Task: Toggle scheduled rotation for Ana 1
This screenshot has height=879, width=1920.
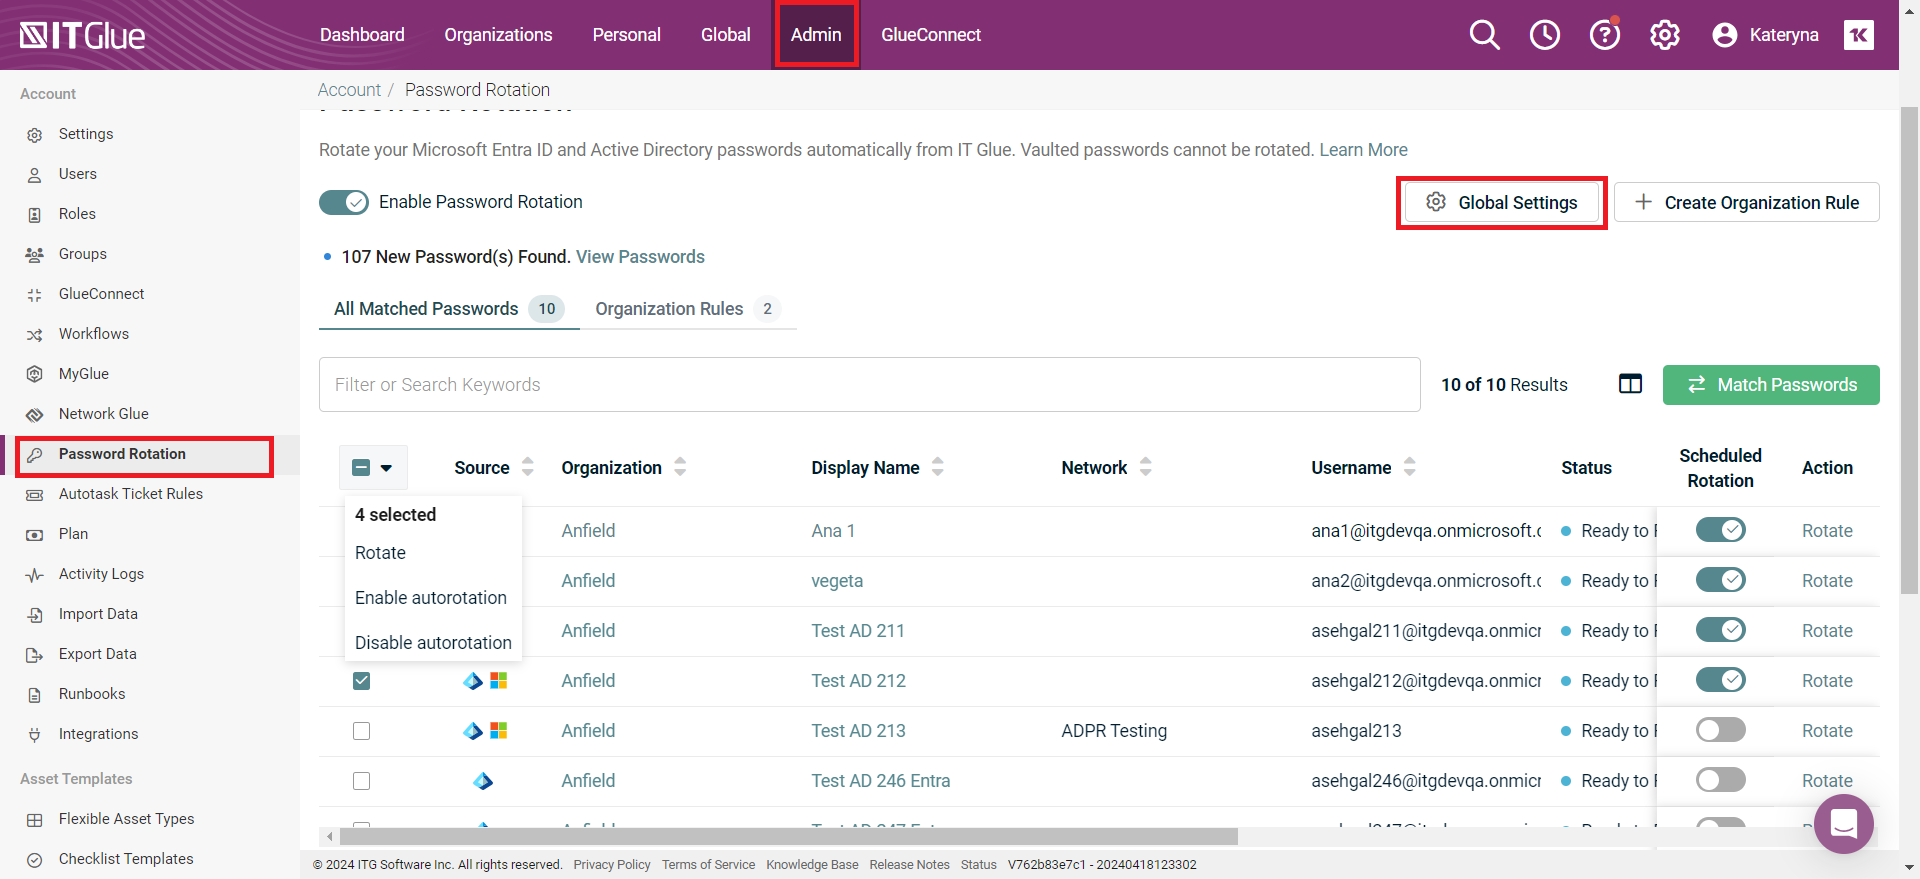Action: pos(1720,530)
